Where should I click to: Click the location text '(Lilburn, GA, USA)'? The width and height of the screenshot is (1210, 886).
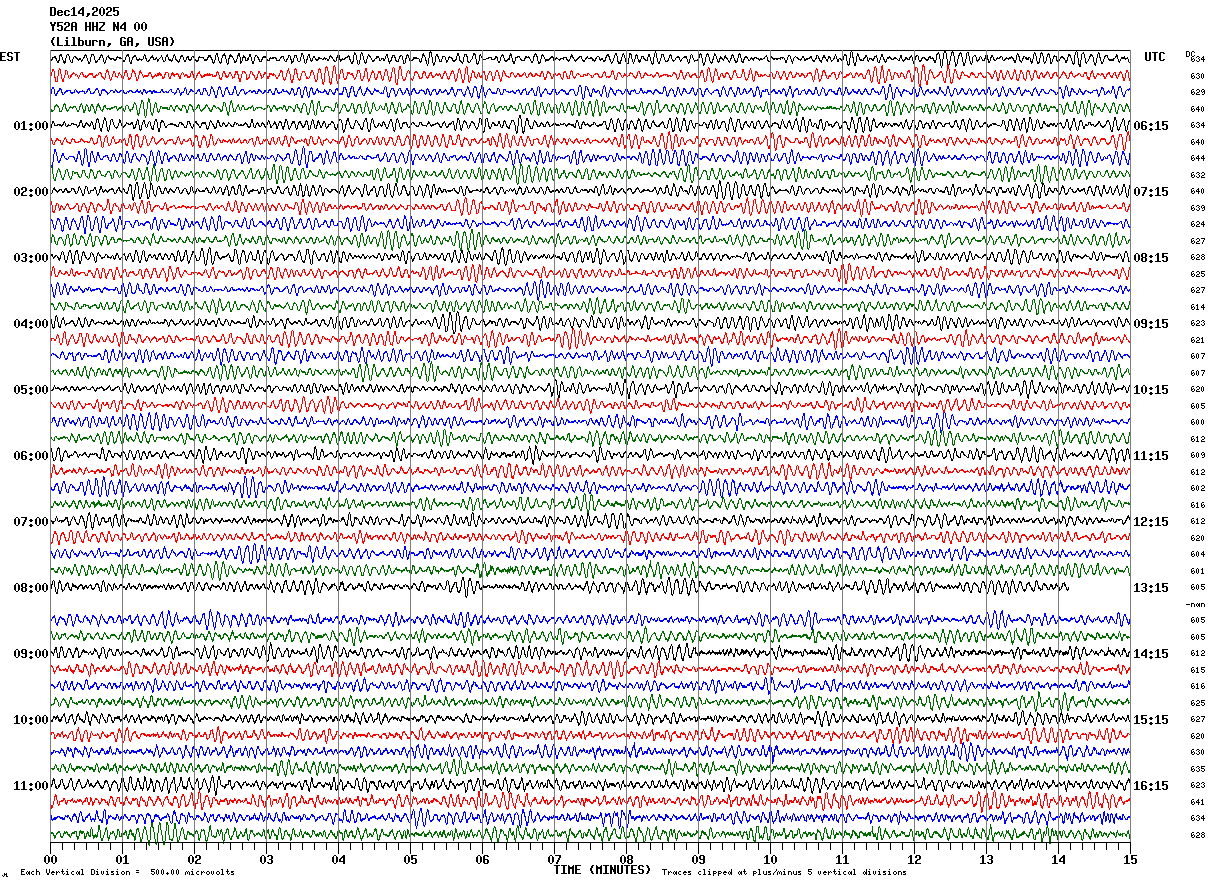point(112,42)
